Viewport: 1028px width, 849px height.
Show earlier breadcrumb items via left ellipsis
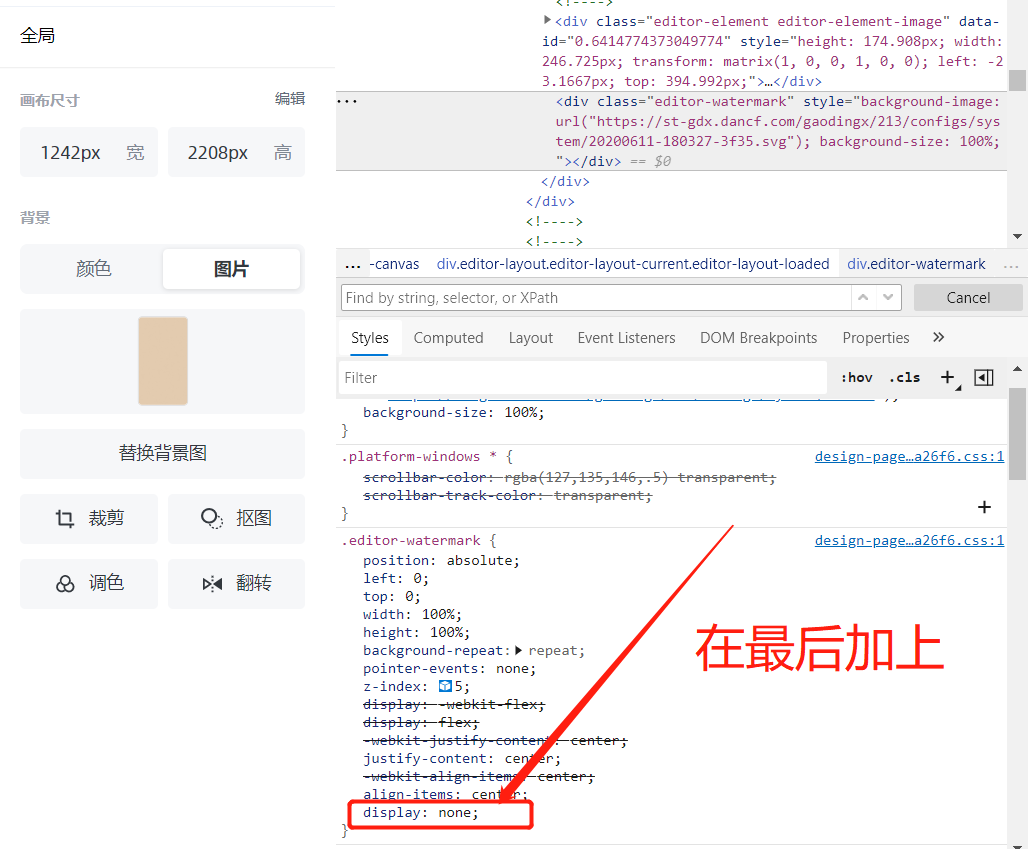click(x=353, y=265)
